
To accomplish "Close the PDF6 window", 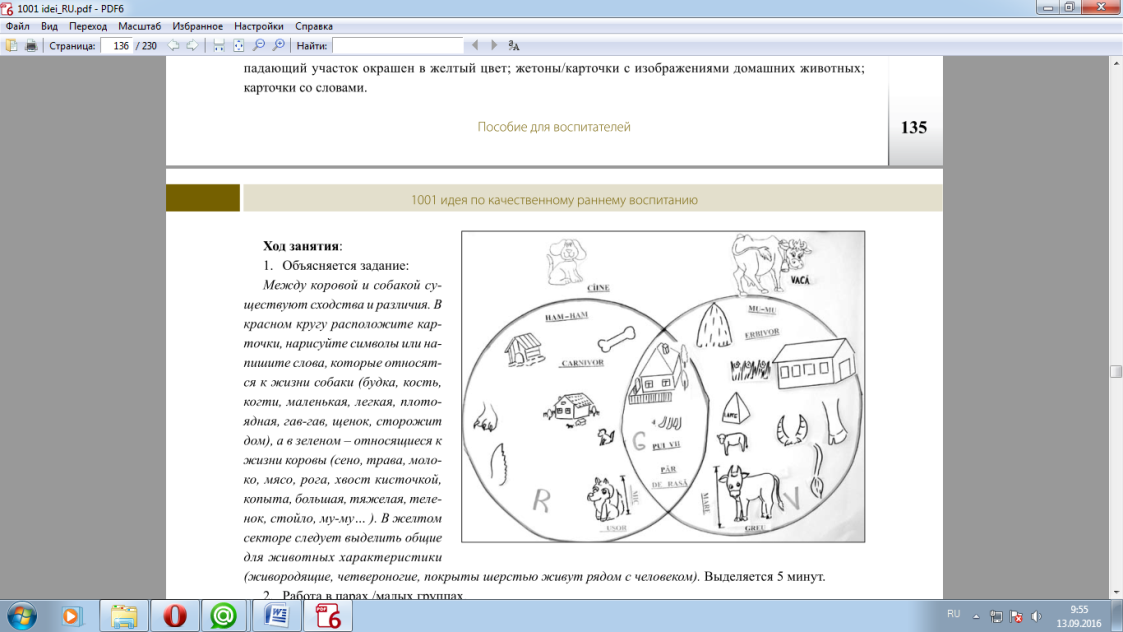I will click(1101, 7).
